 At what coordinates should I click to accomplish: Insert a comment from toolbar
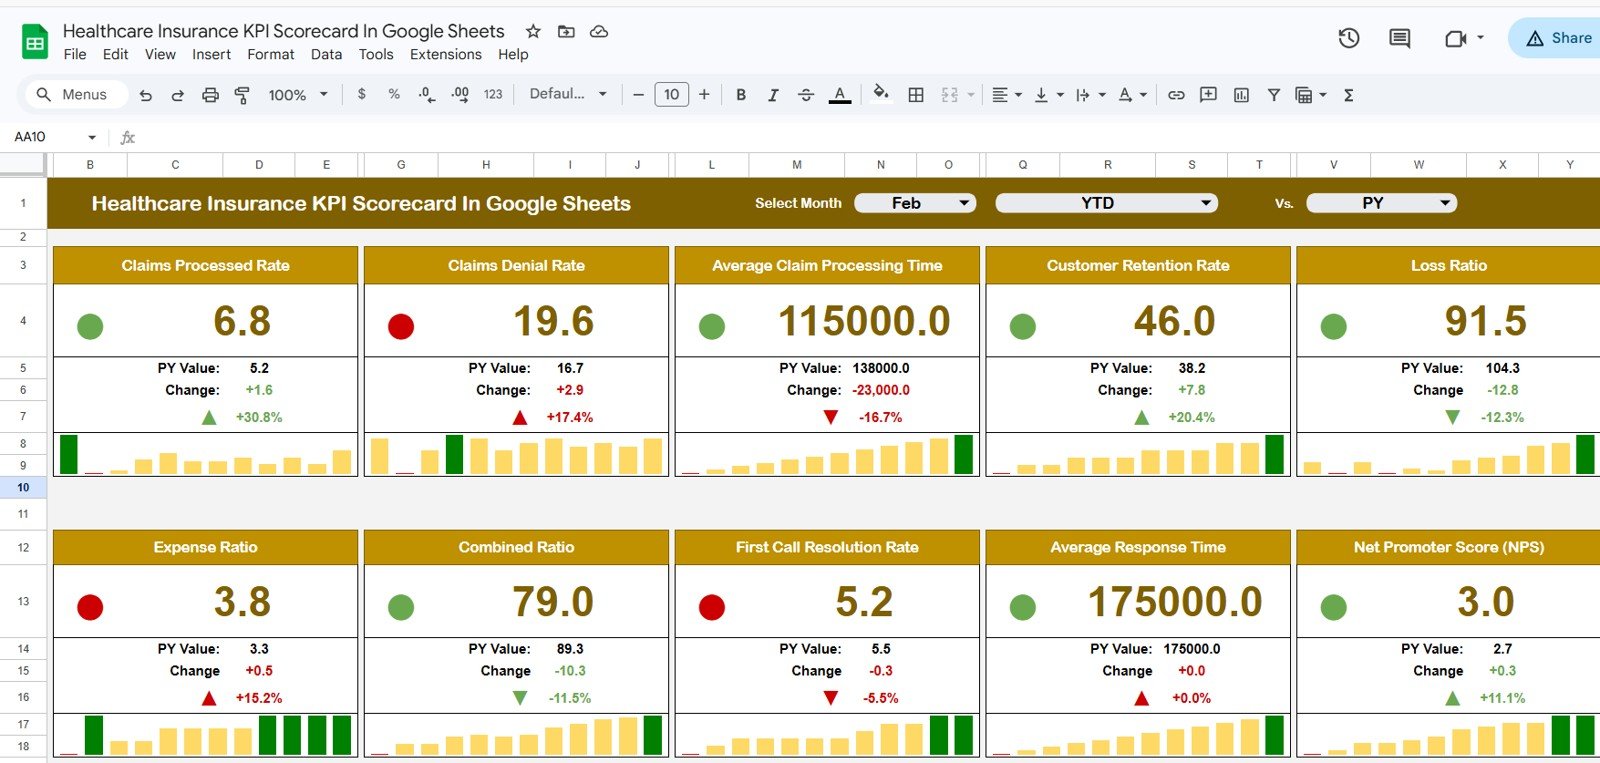[1208, 95]
